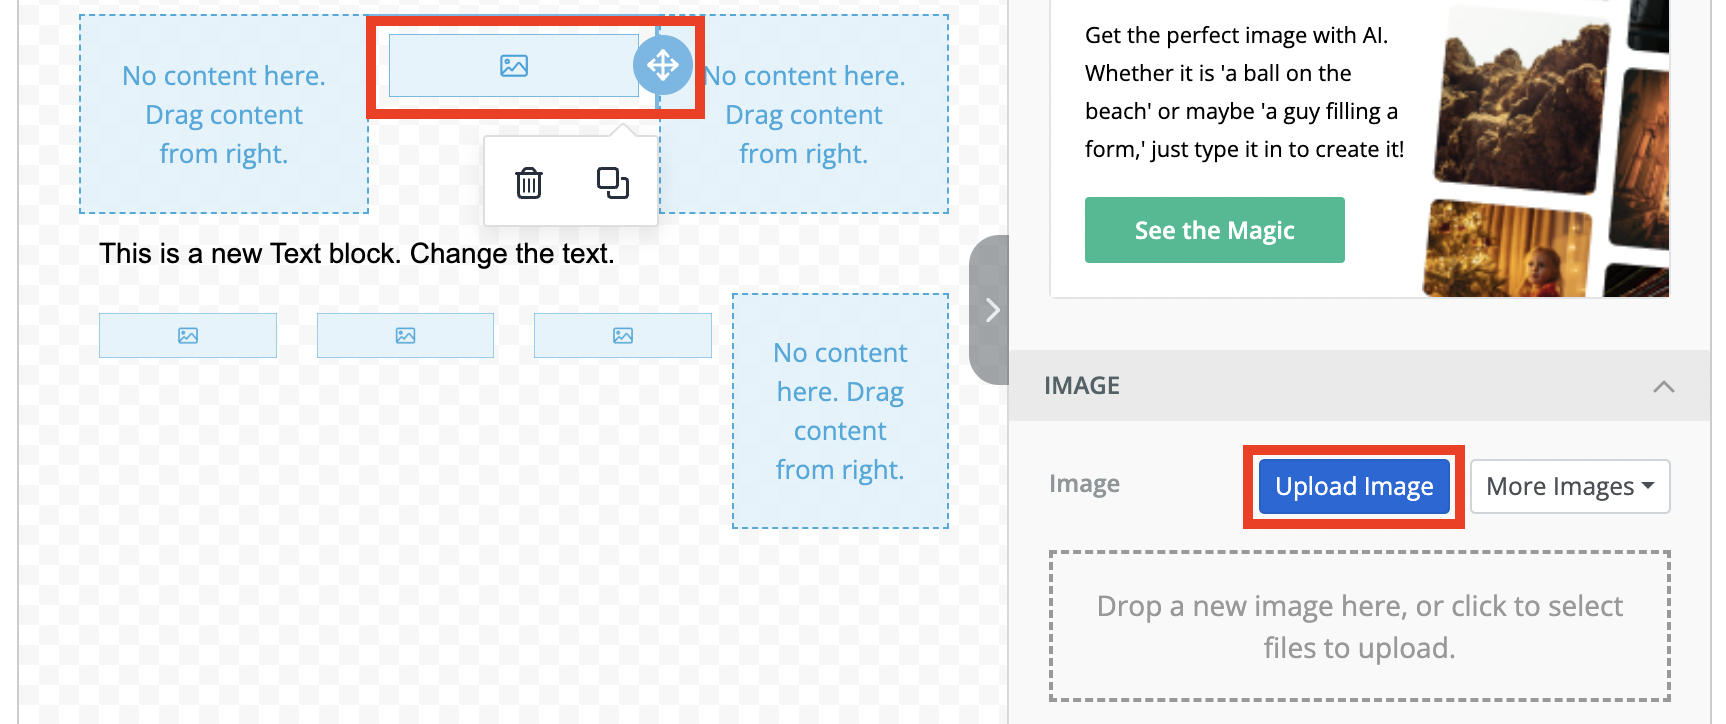
Task: Click the Upload Image button
Action: click(1354, 487)
